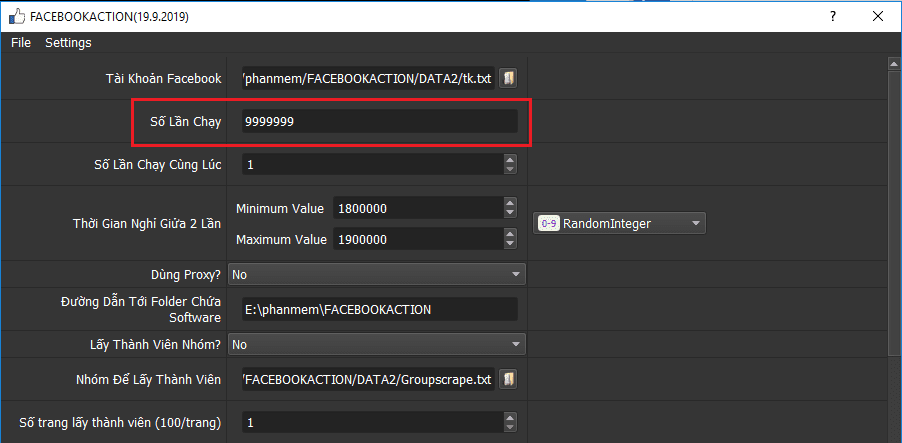Decrease the Maximum Value spinner
This screenshot has height=443, width=902.
(510, 245)
